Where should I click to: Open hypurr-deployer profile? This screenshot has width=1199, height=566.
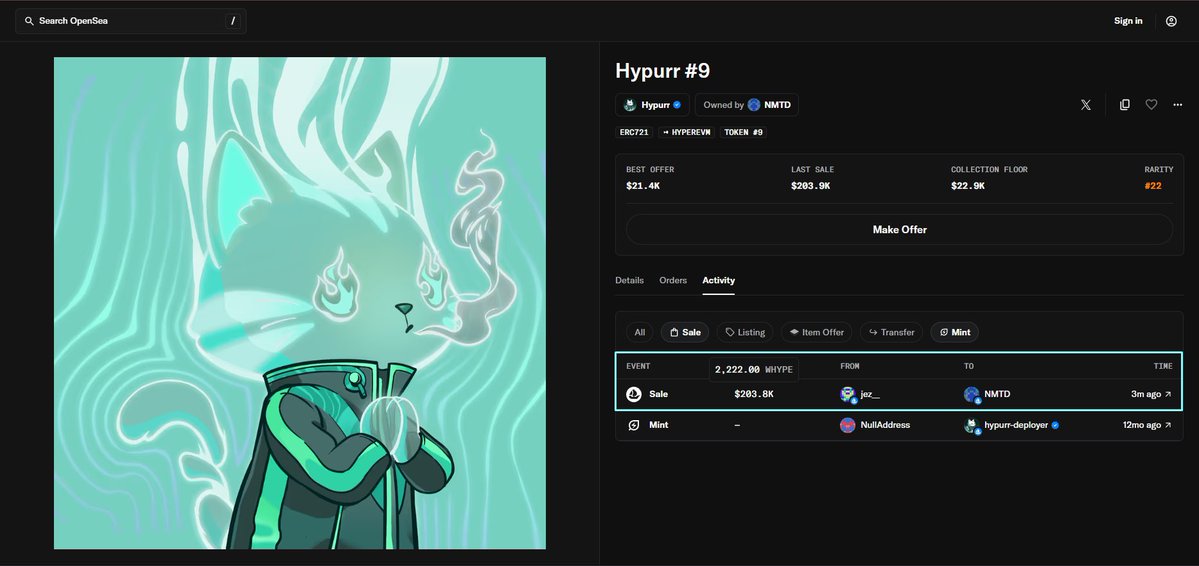pos(1016,424)
